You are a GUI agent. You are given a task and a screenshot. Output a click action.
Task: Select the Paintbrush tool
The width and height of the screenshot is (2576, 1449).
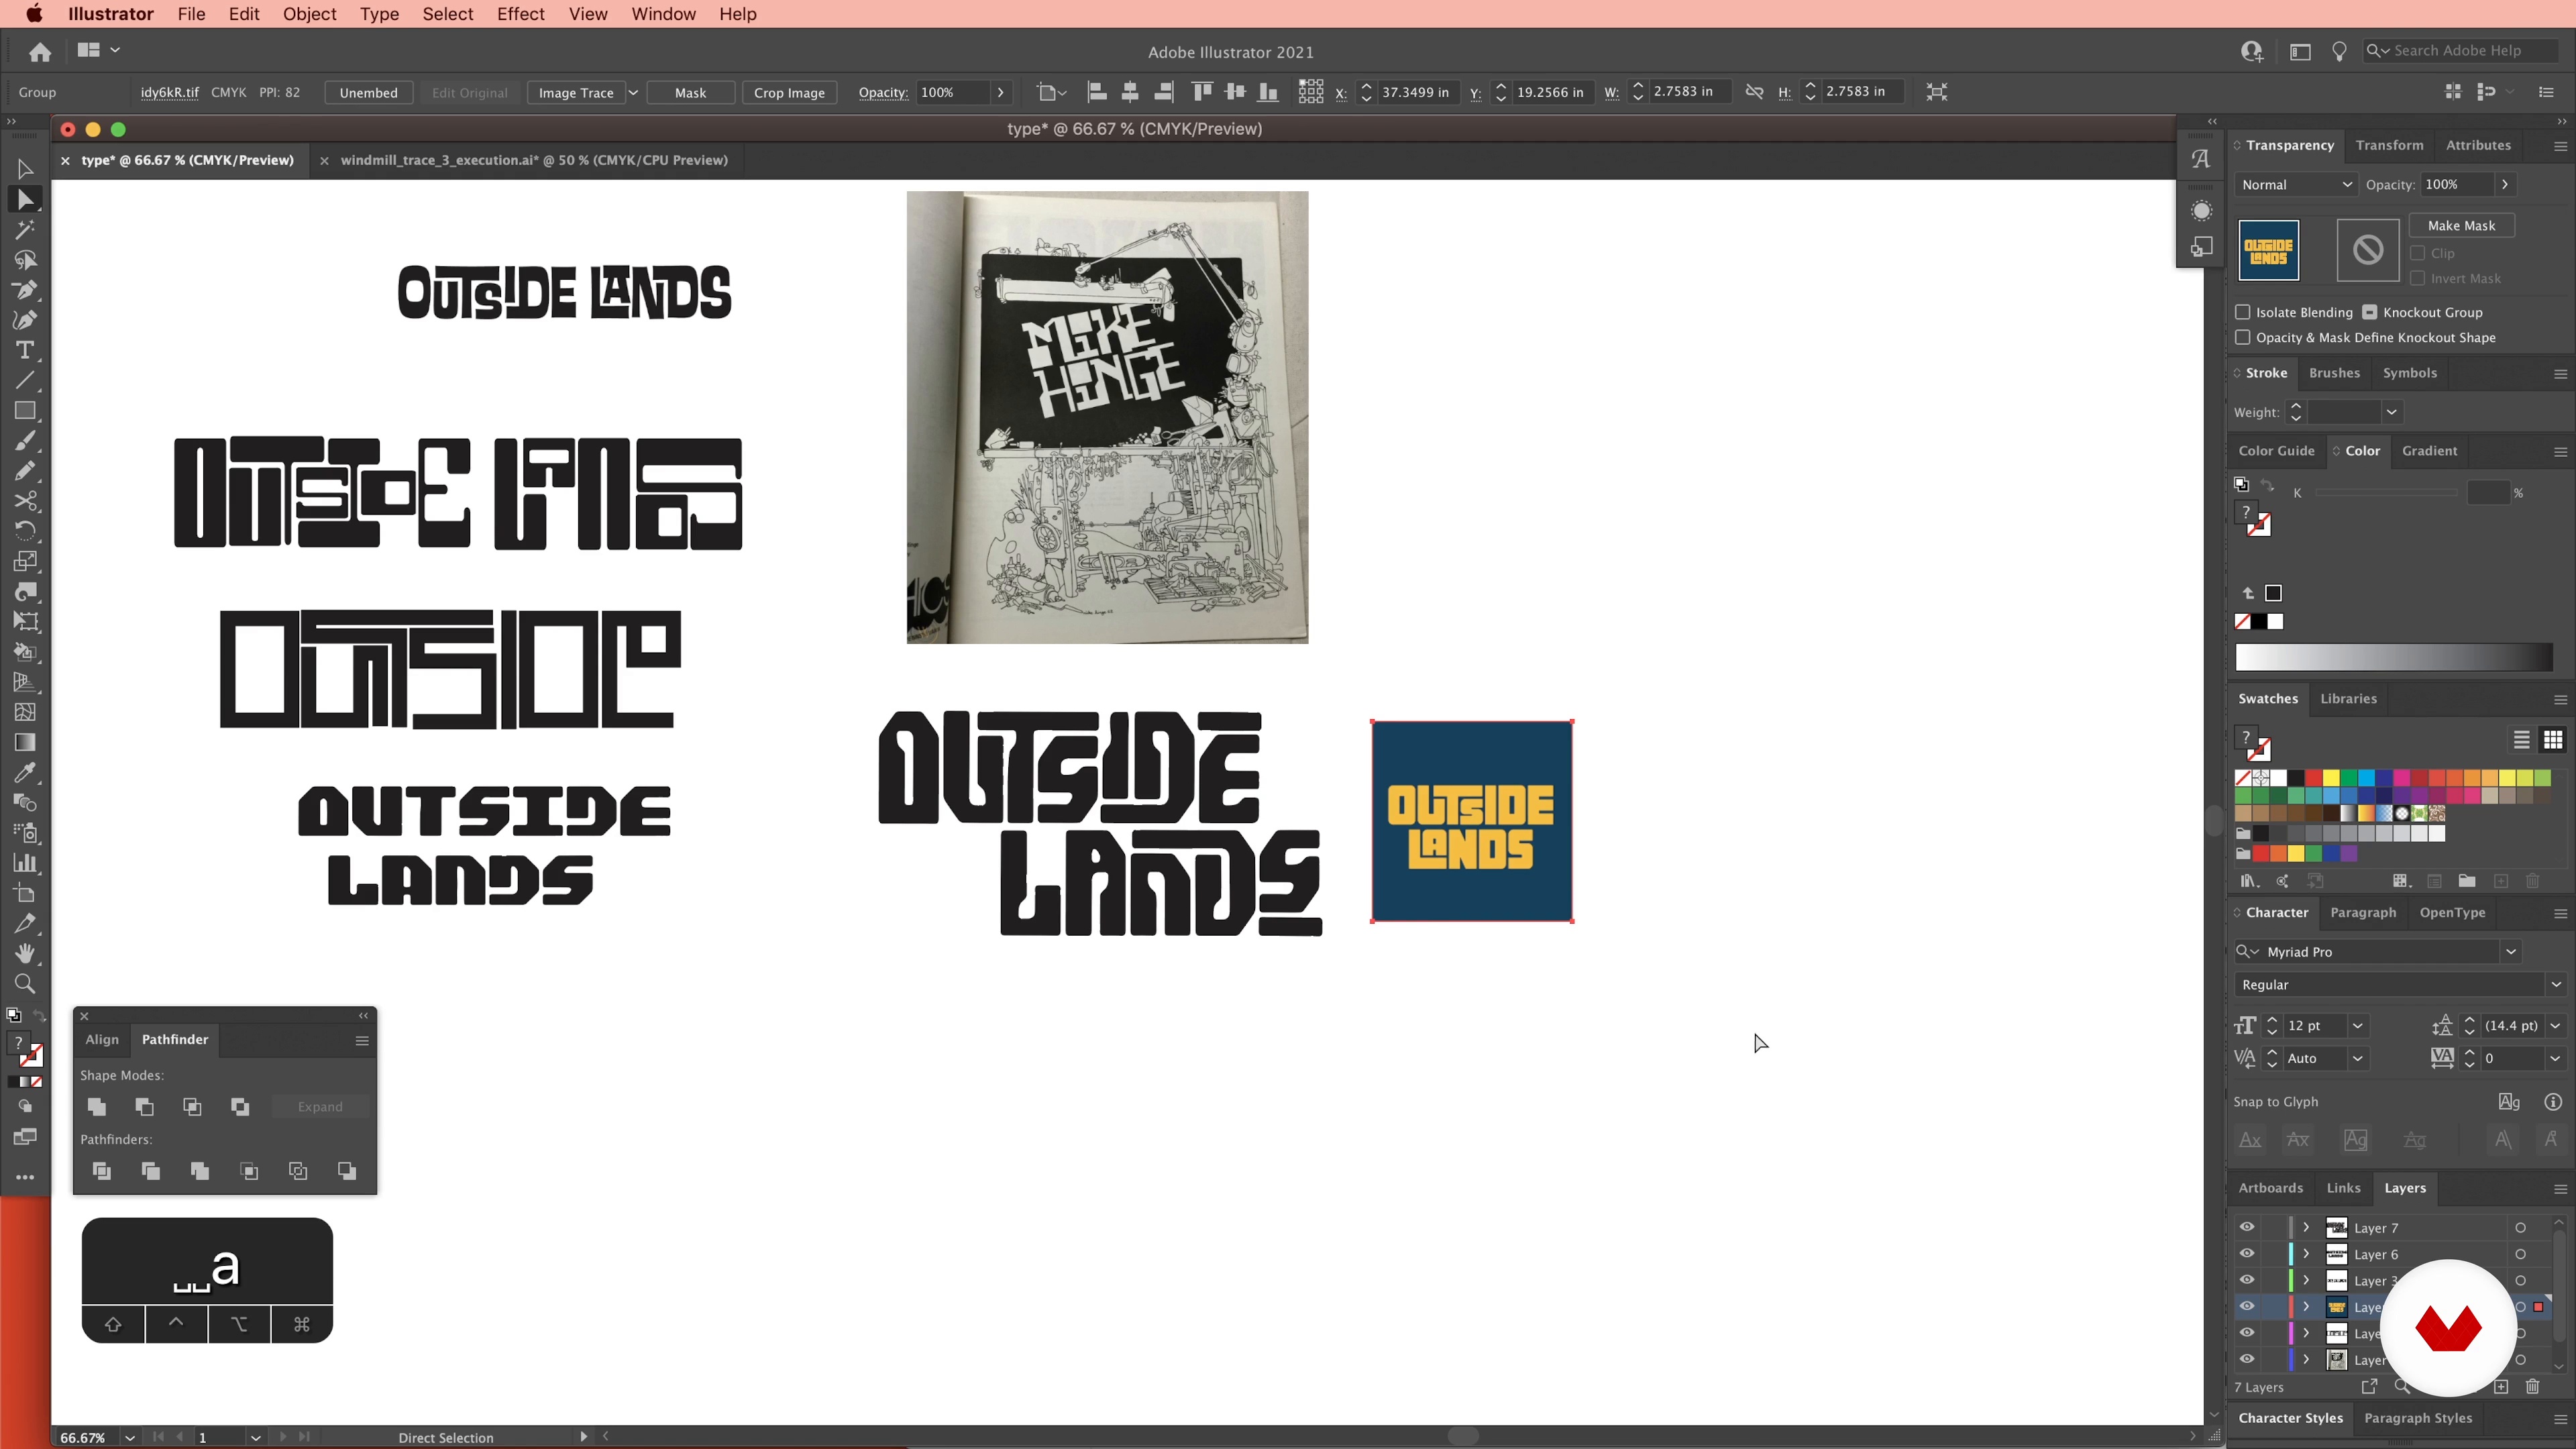[x=25, y=441]
